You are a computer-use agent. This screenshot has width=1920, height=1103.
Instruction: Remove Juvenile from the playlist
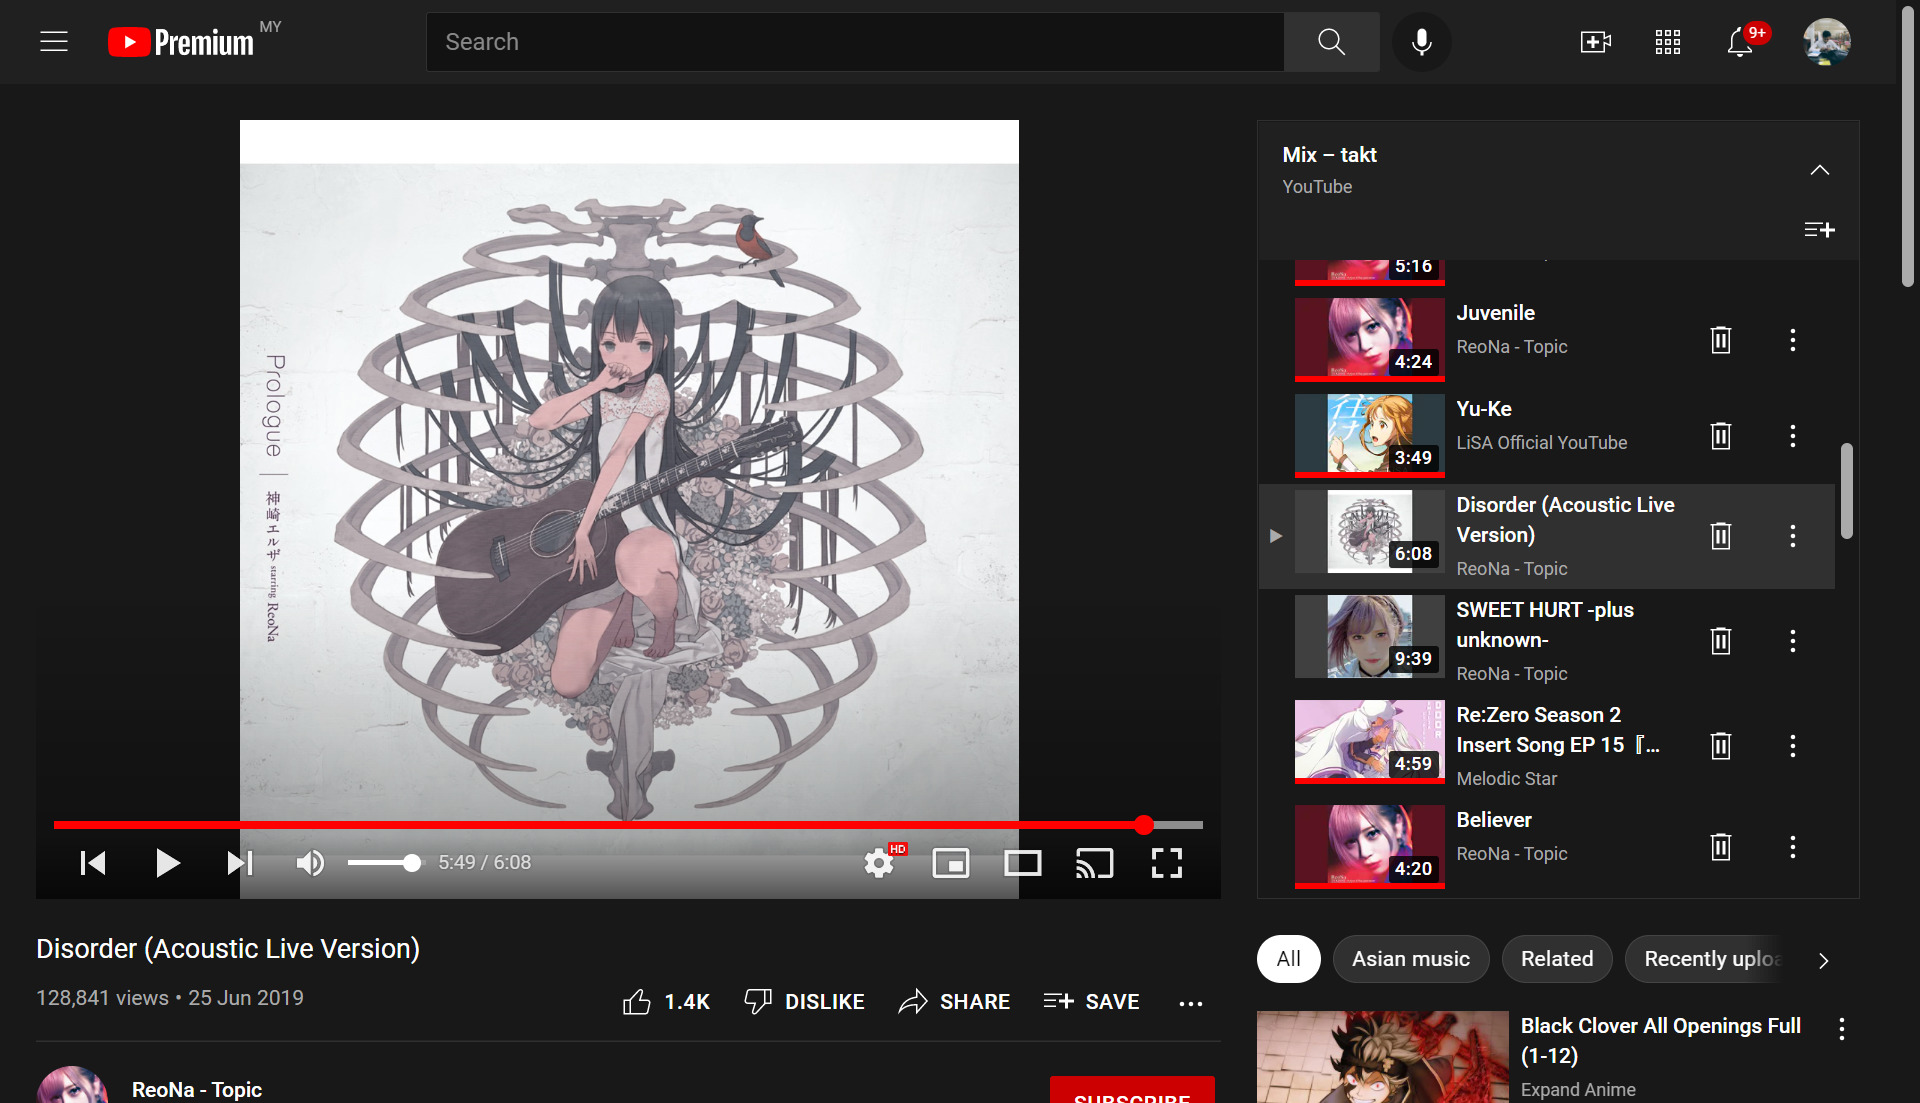pos(1720,340)
